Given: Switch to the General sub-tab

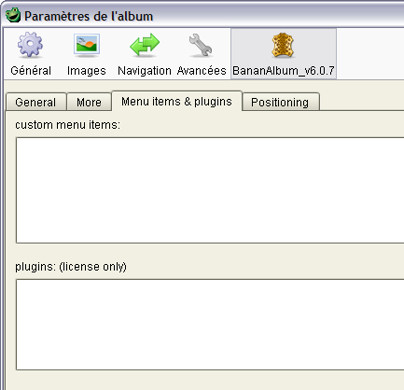Looking at the screenshot, I should click(x=36, y=102).
